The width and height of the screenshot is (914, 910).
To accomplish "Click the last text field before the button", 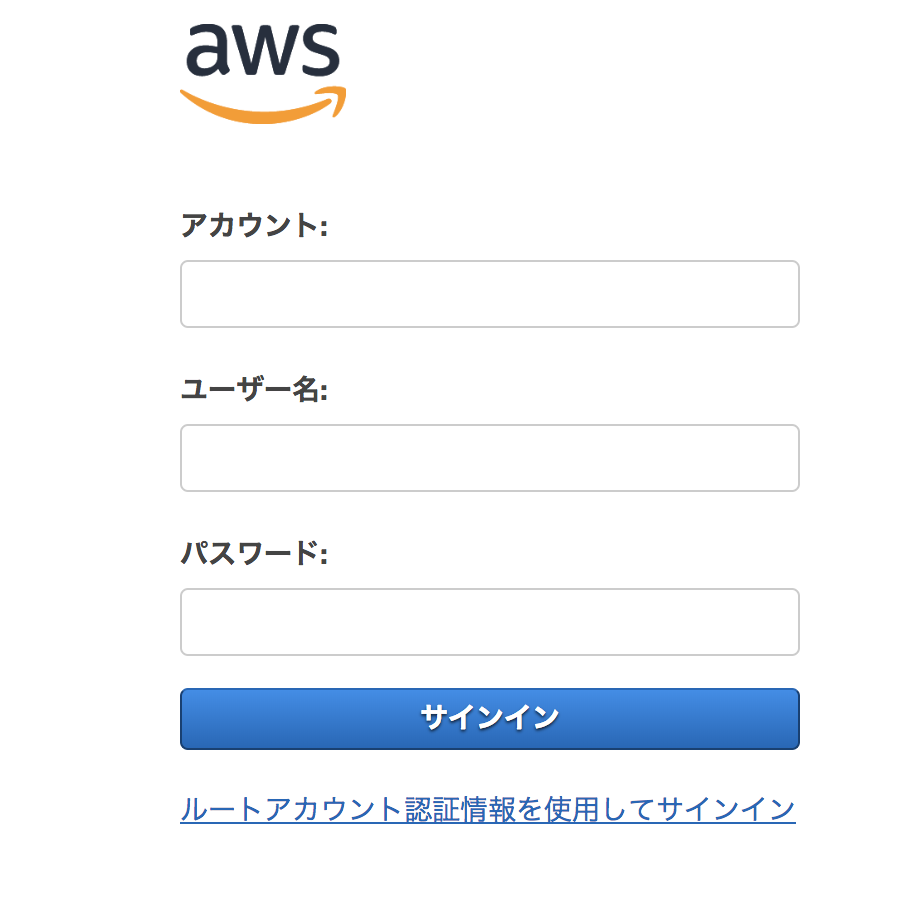I will 489,621.
